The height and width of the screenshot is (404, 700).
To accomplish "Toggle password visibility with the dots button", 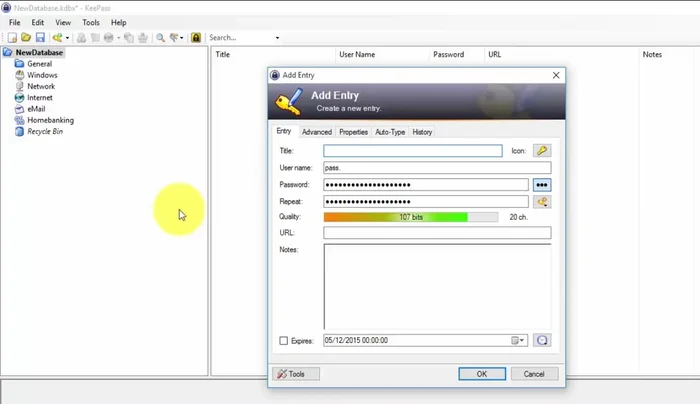I will (x=541, y=185).
